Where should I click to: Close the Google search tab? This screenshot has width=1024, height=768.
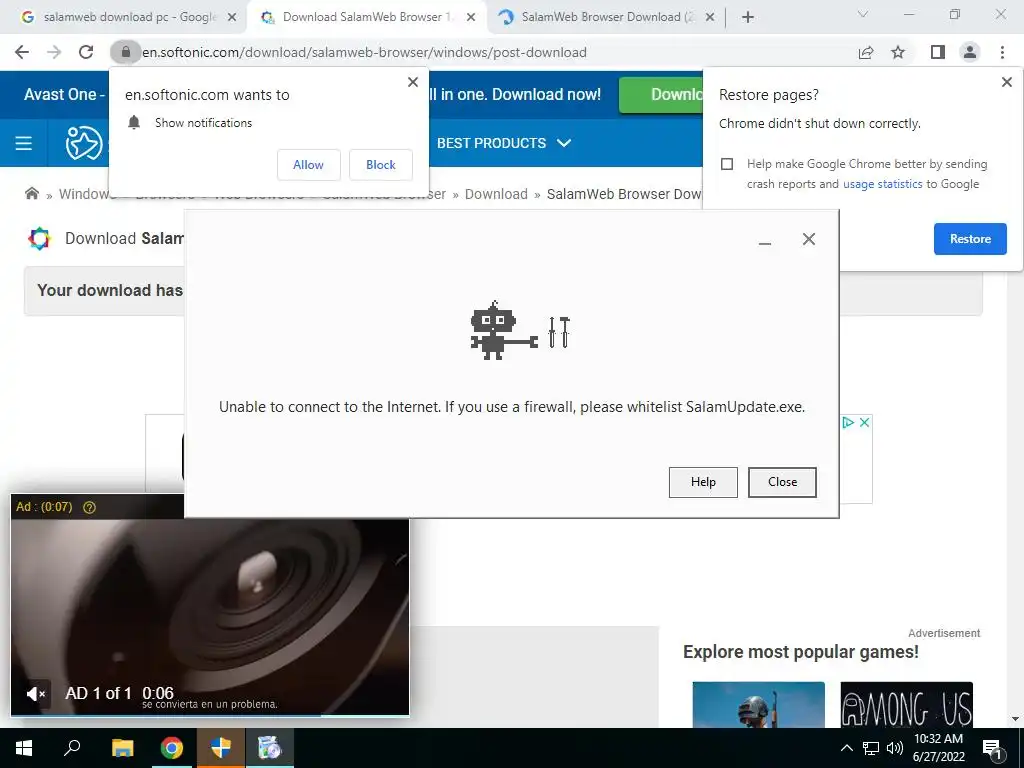point(232,18)
